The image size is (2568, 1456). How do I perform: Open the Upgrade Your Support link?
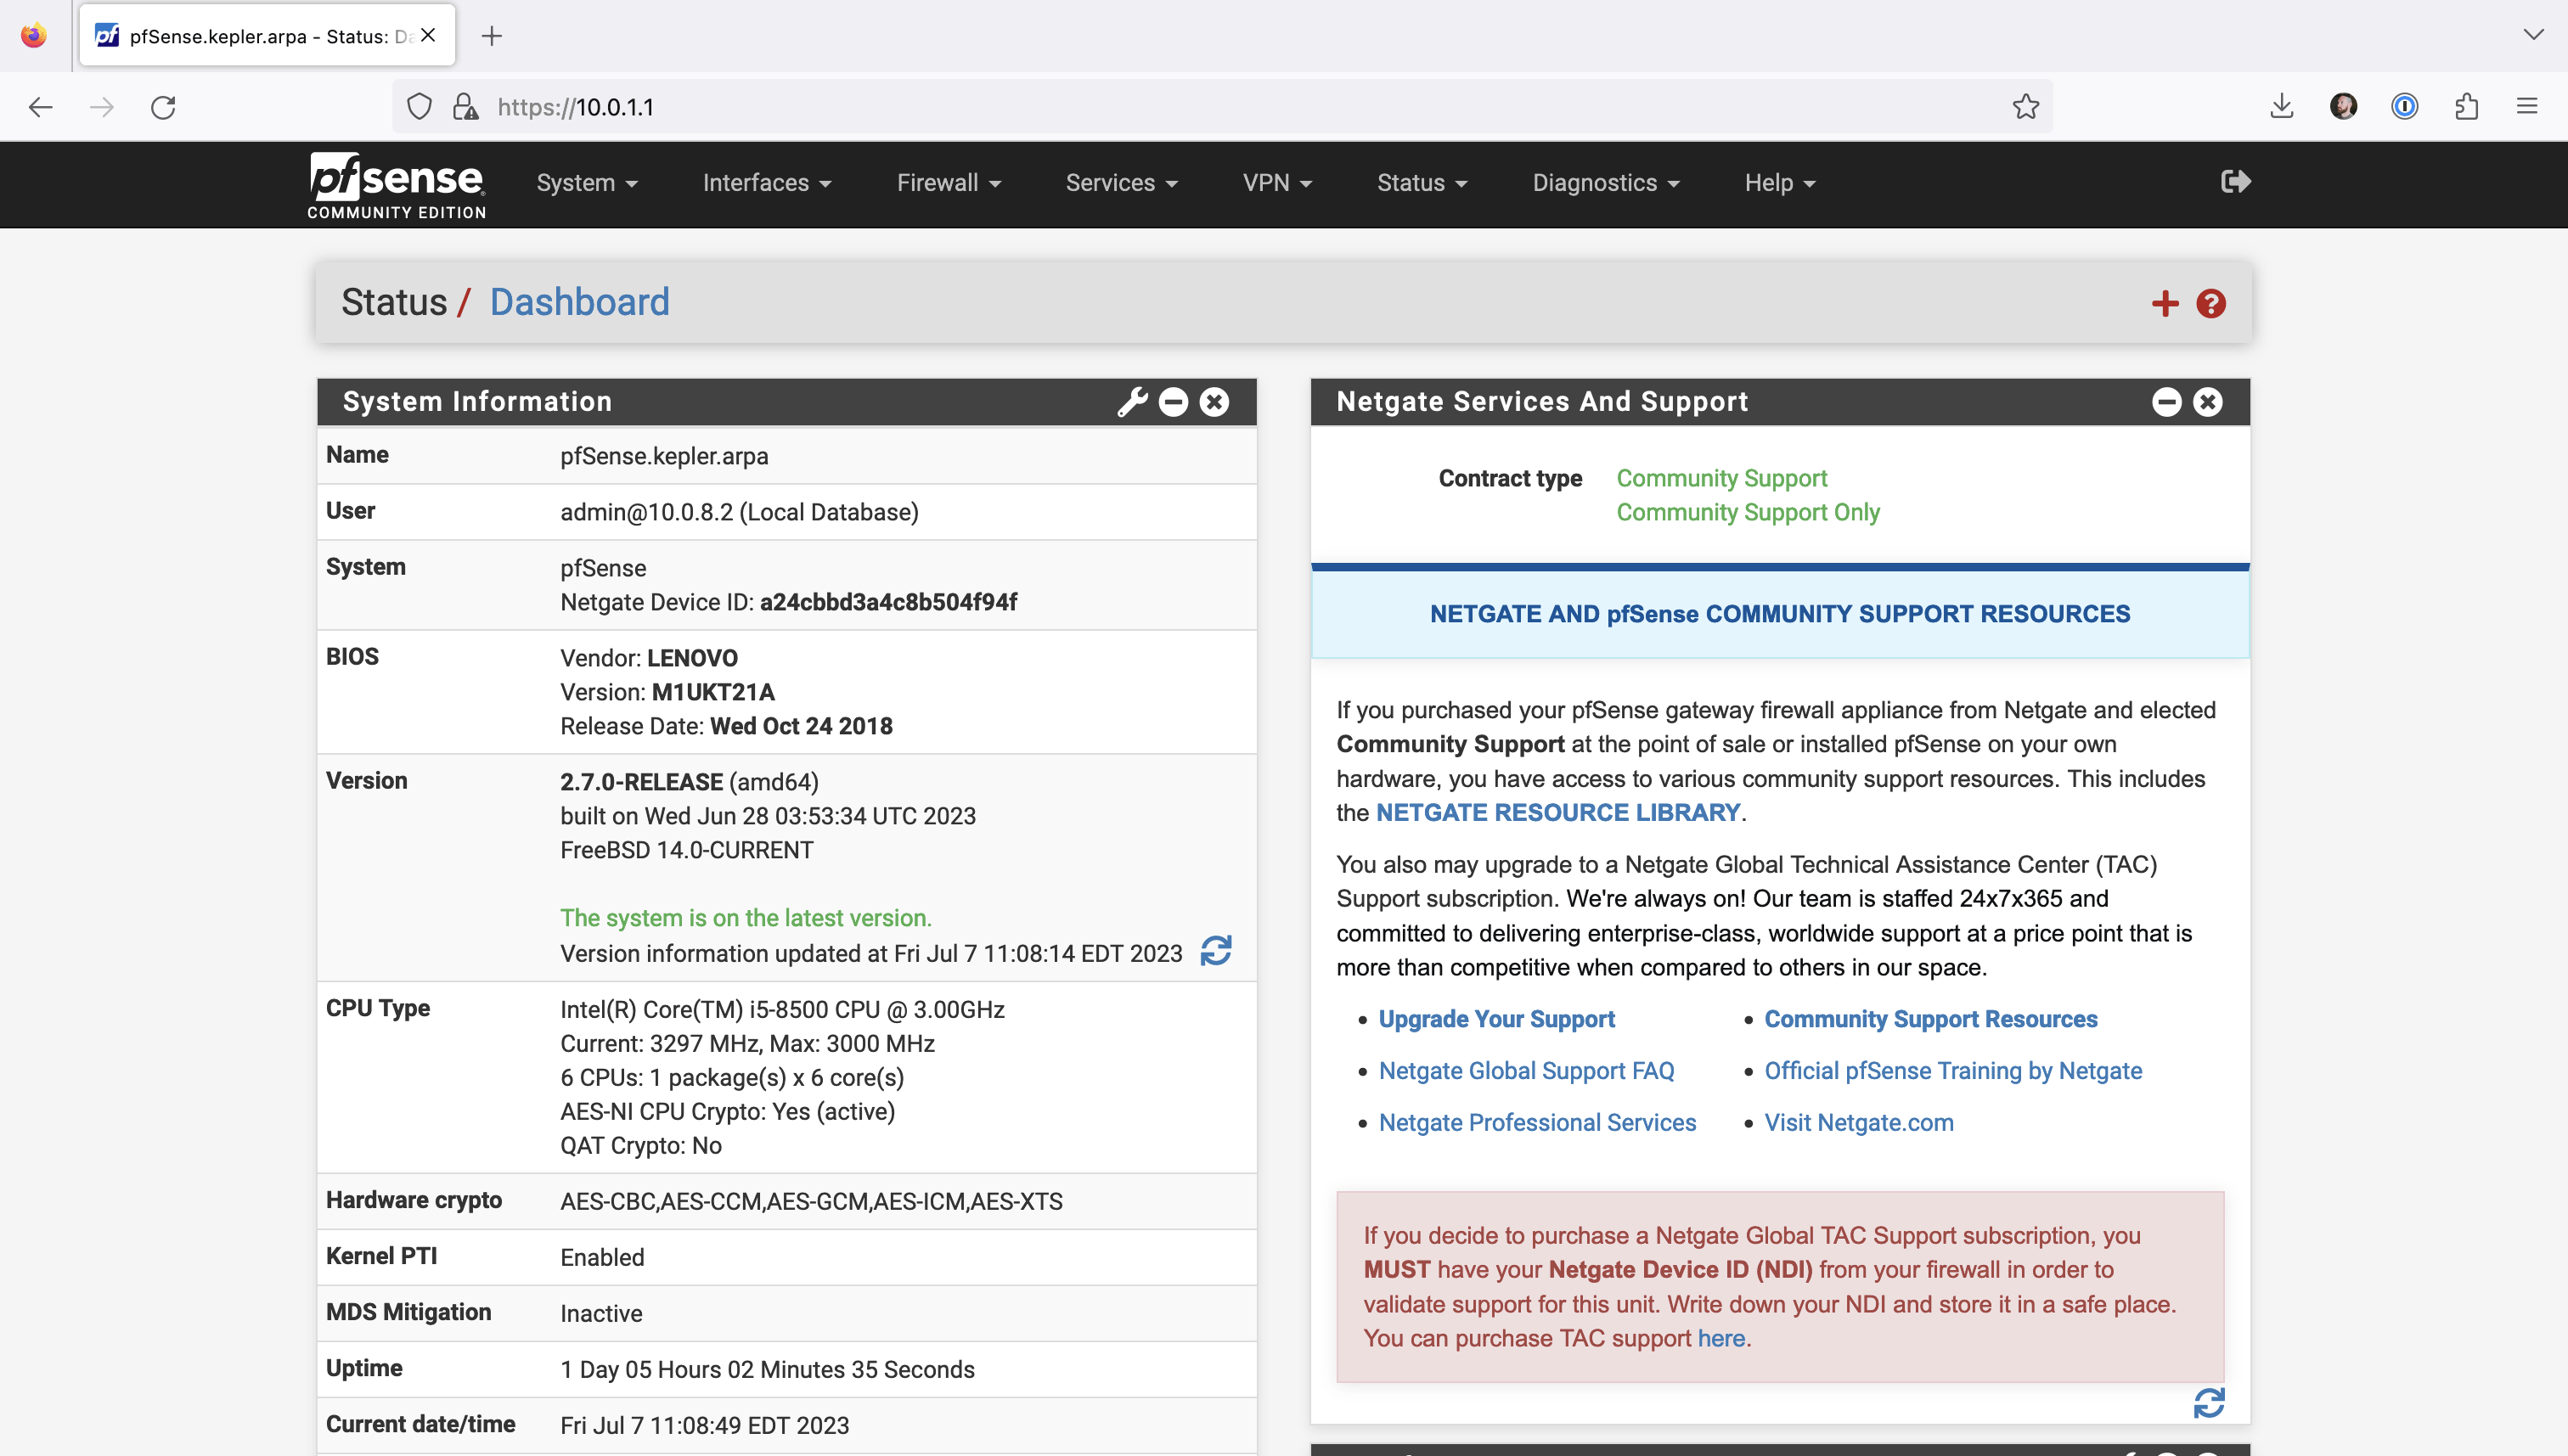(x=1496, y=1019)
